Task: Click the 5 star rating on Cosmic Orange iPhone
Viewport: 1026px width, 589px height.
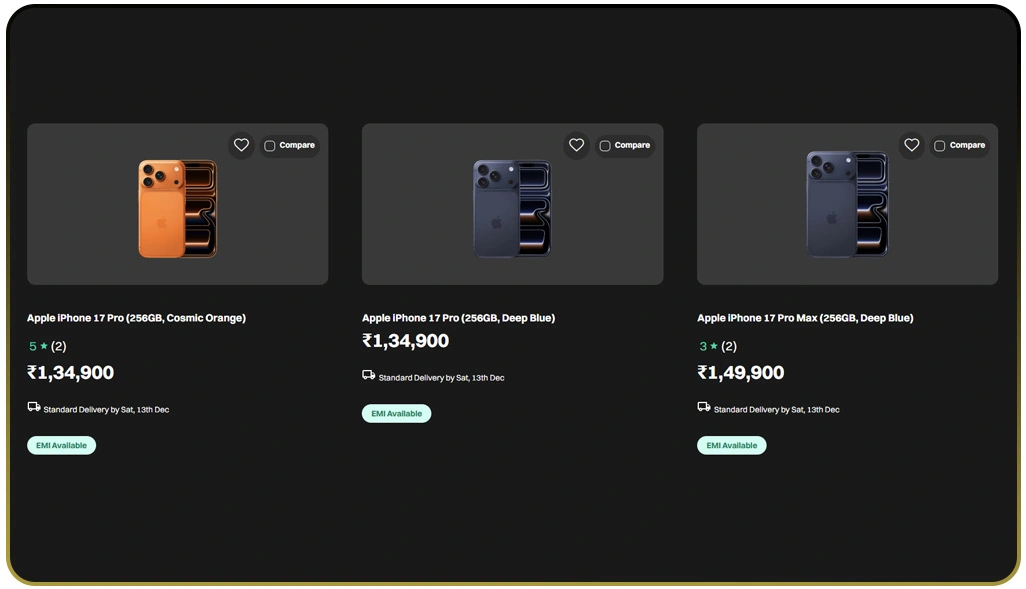Action: (38, 346)
